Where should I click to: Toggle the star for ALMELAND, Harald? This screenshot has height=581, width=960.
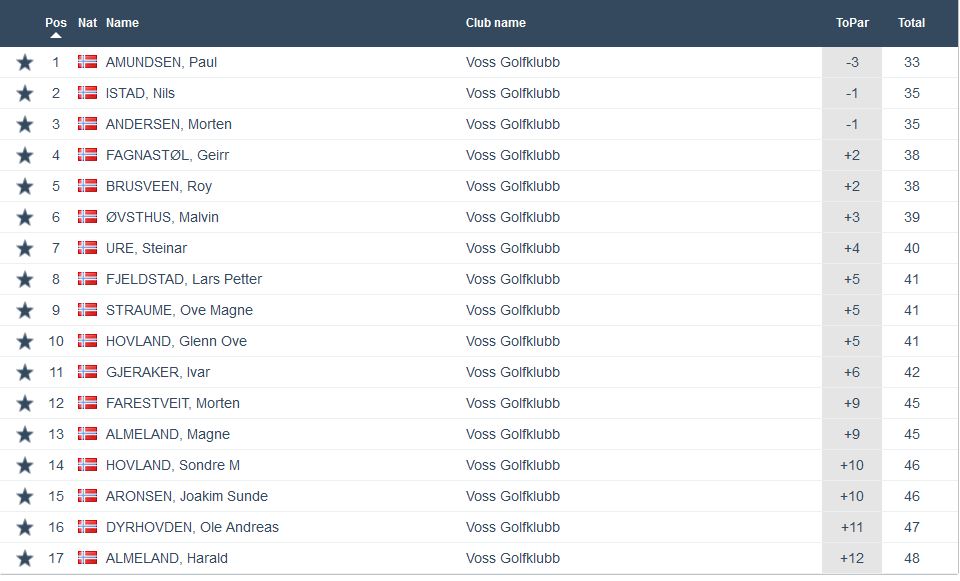tap(25, 559)
